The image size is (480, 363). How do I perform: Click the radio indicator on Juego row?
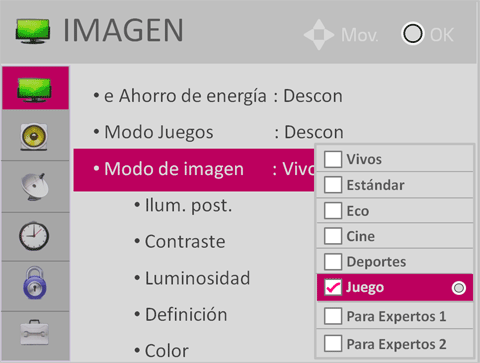pos(459,288)
